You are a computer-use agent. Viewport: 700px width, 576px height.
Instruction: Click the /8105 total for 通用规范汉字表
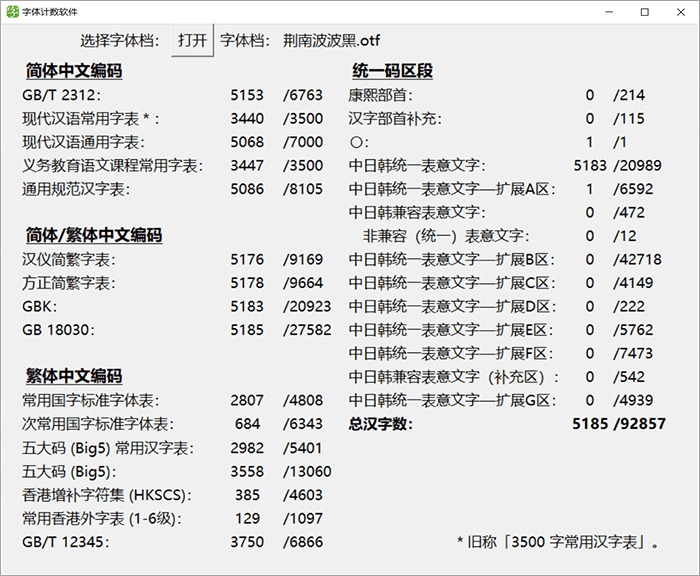point(303,189)
